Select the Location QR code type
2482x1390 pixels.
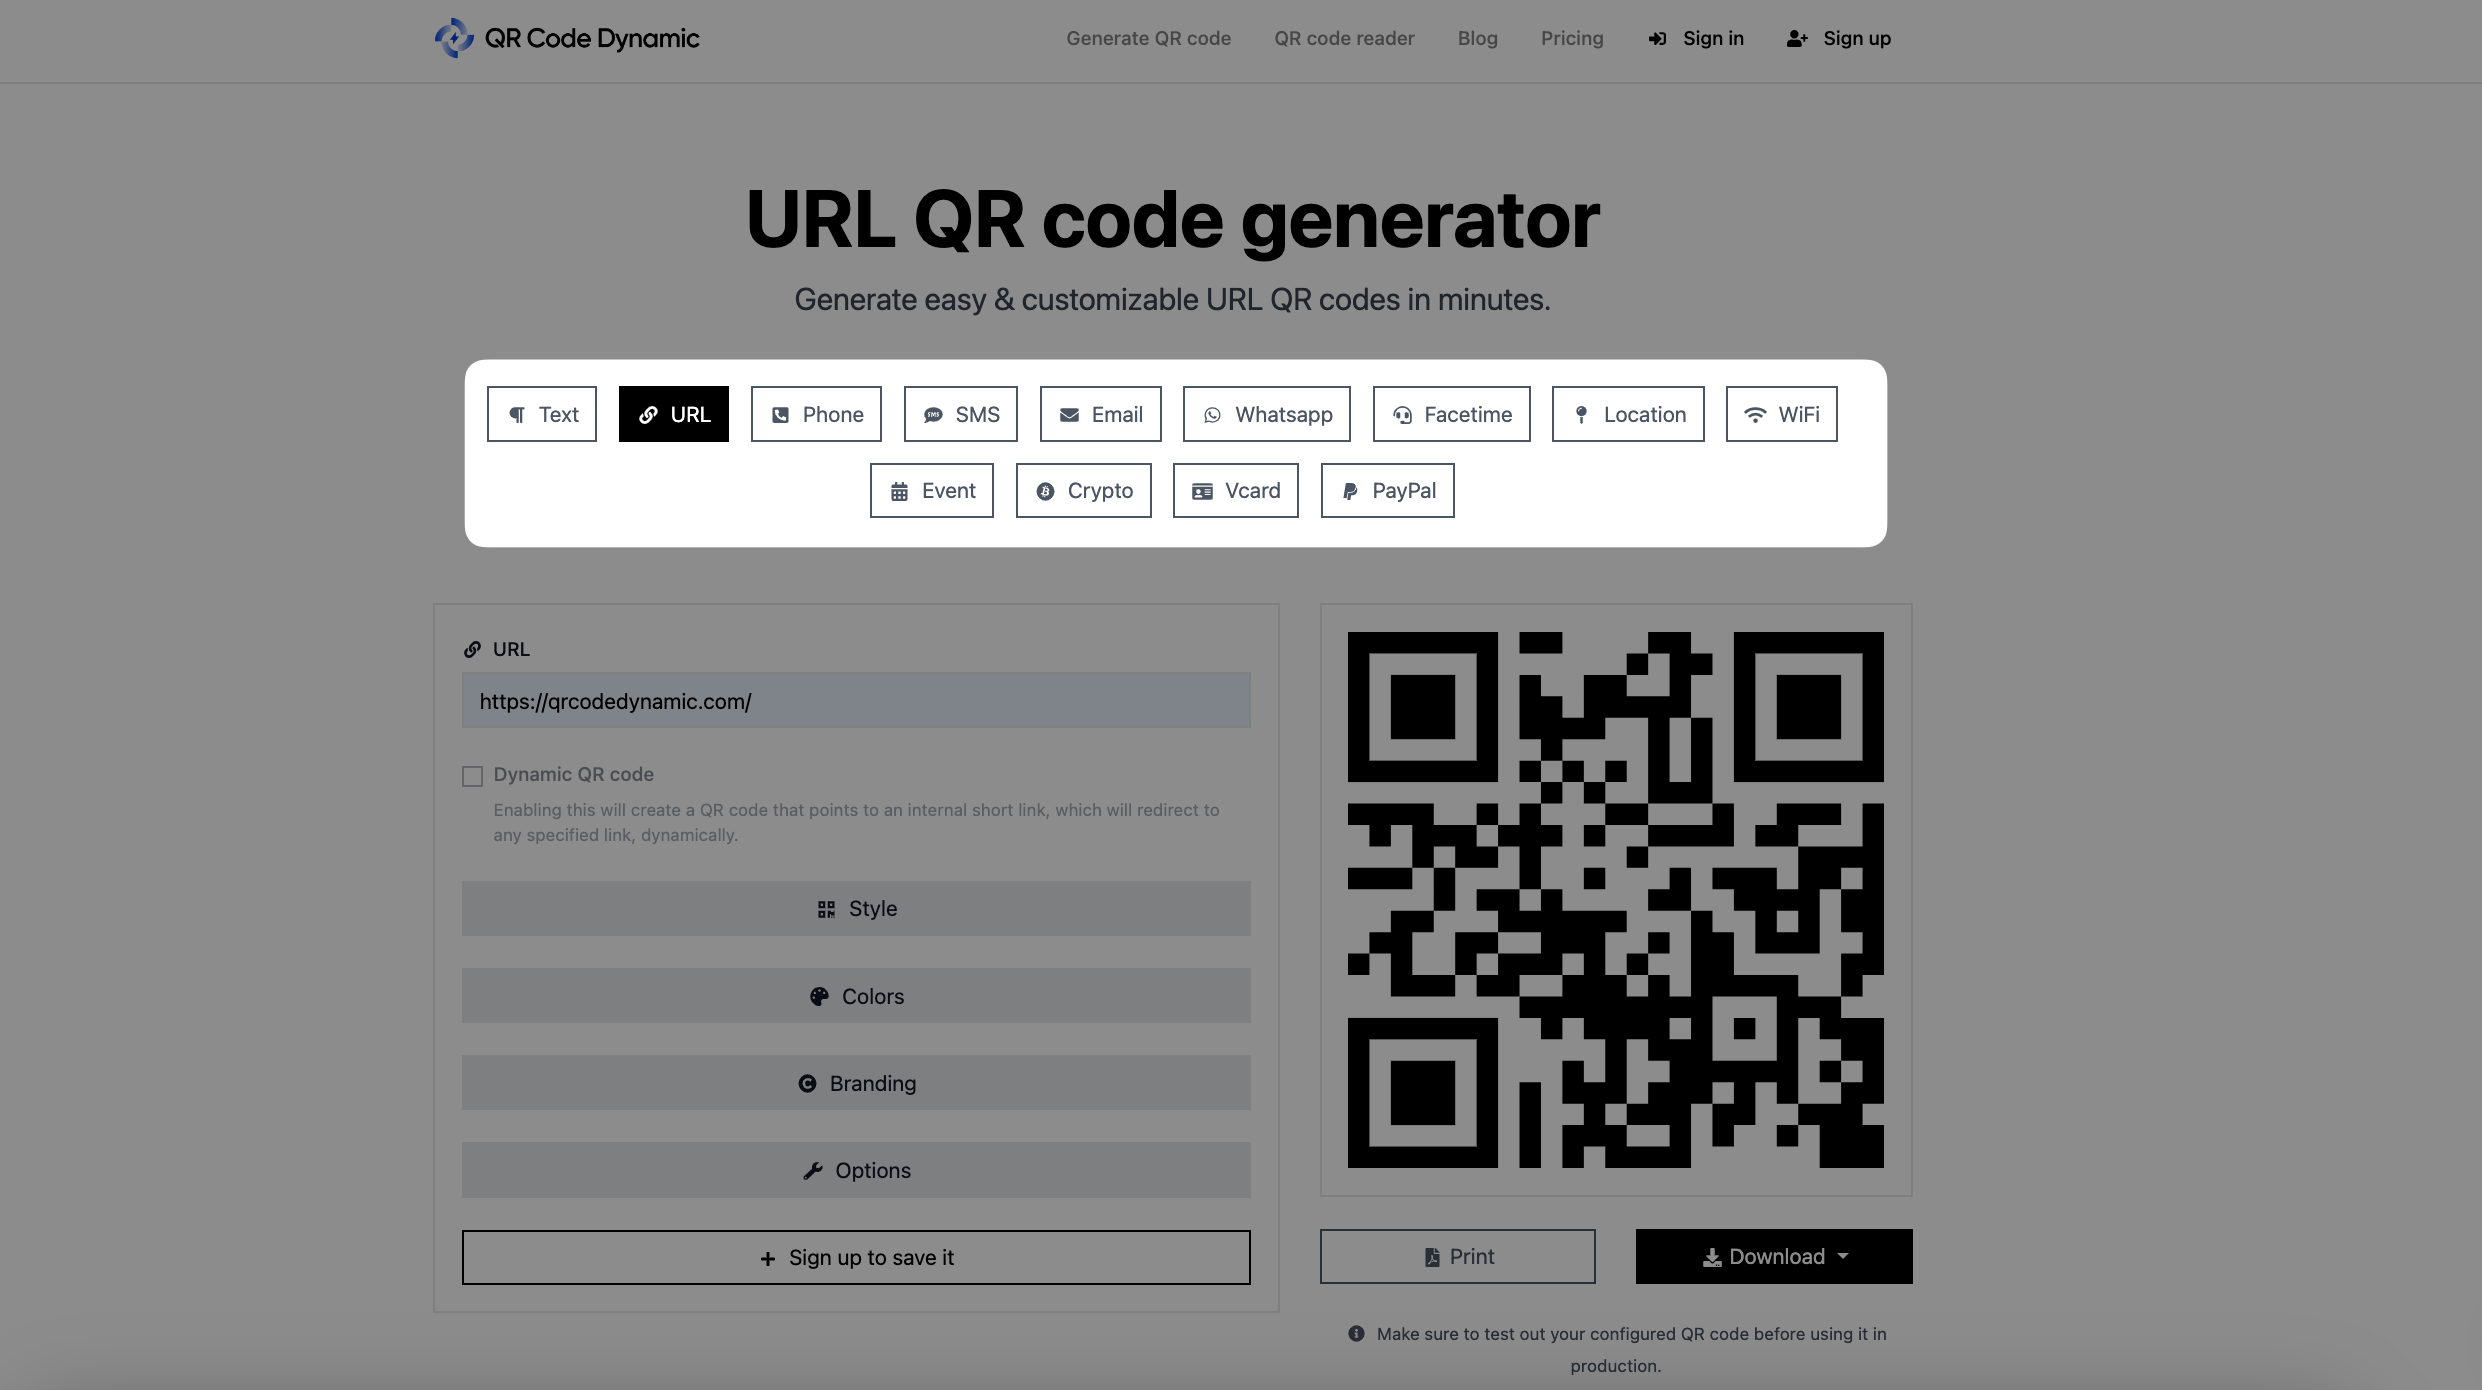click(x=1626, y=413)
